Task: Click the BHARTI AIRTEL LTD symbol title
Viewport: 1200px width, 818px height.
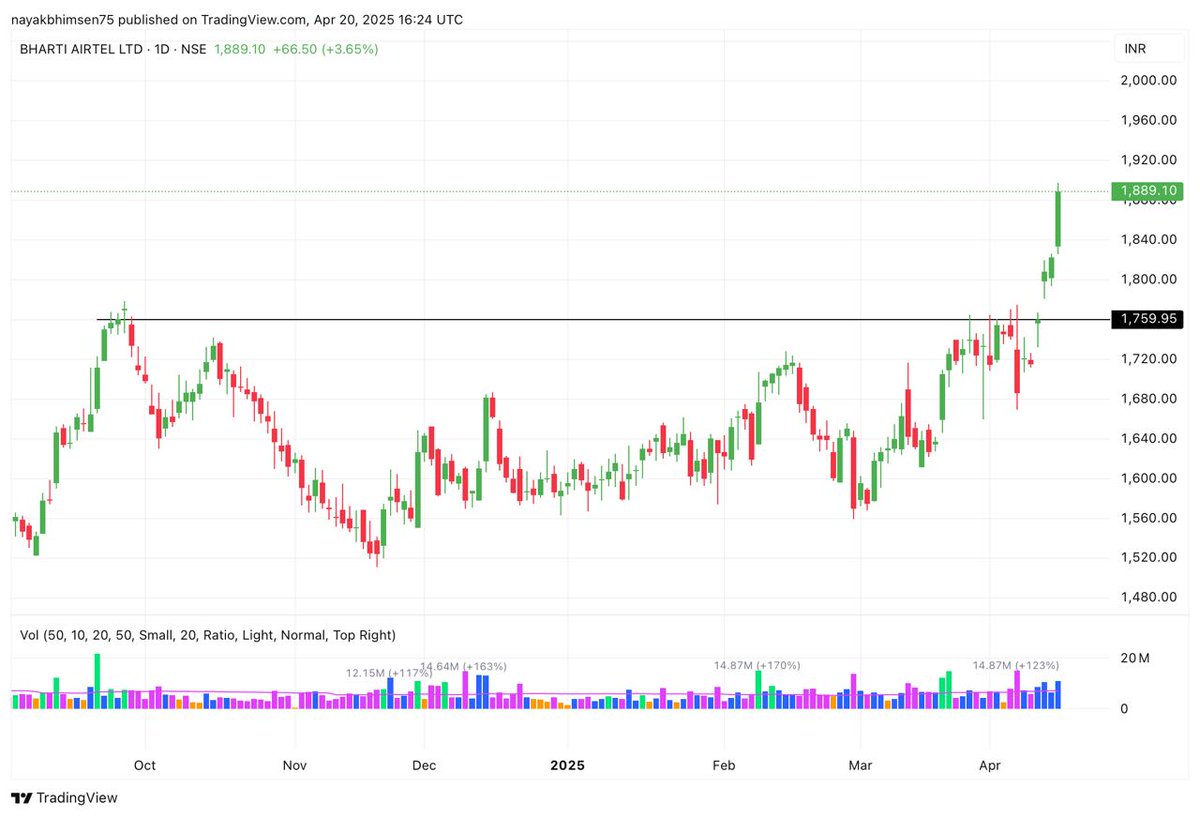Action: click(84, 49)
